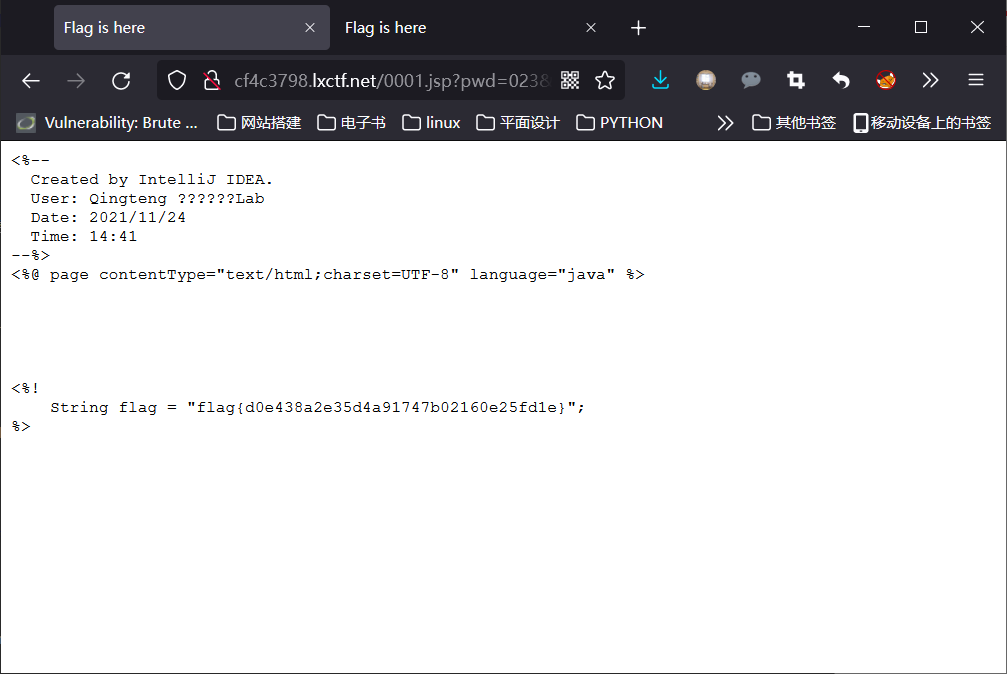This screenshot has height=674, width=1007.
Task: Open the 其他书签 folder
Action: (x=794, y=123)
